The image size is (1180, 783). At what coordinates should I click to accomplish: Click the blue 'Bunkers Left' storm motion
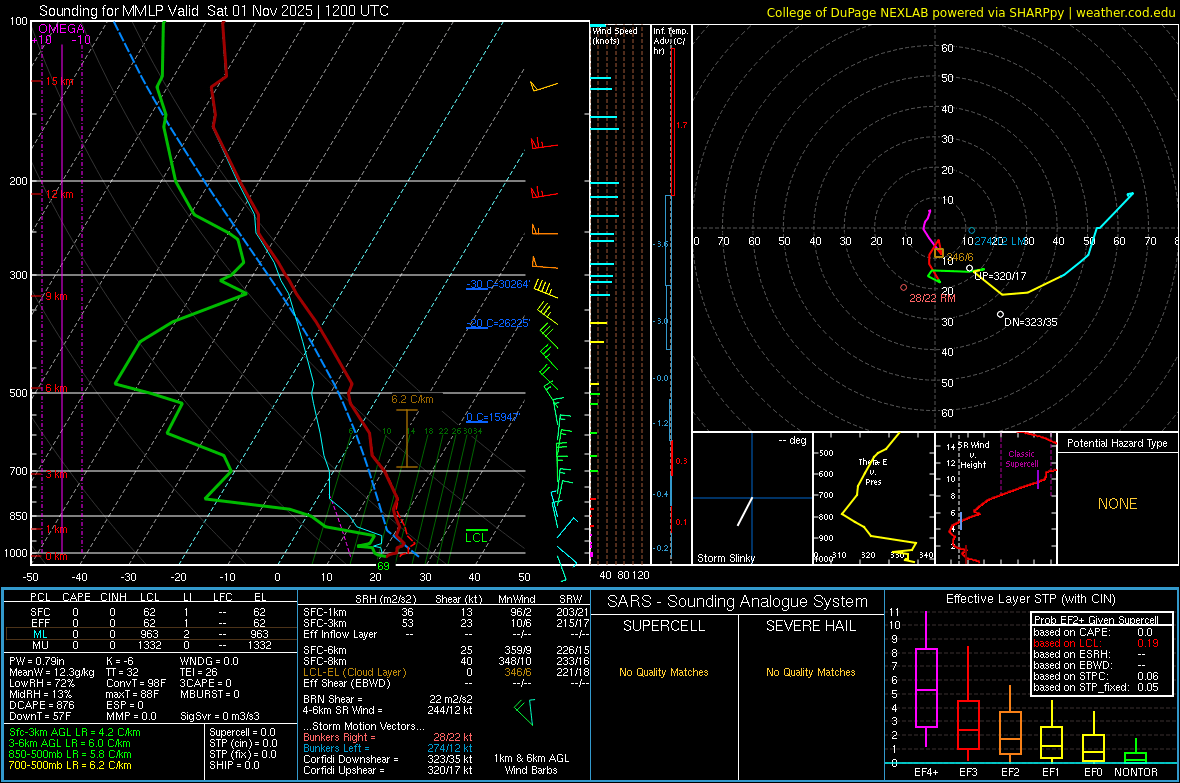(x=388, y=748)
